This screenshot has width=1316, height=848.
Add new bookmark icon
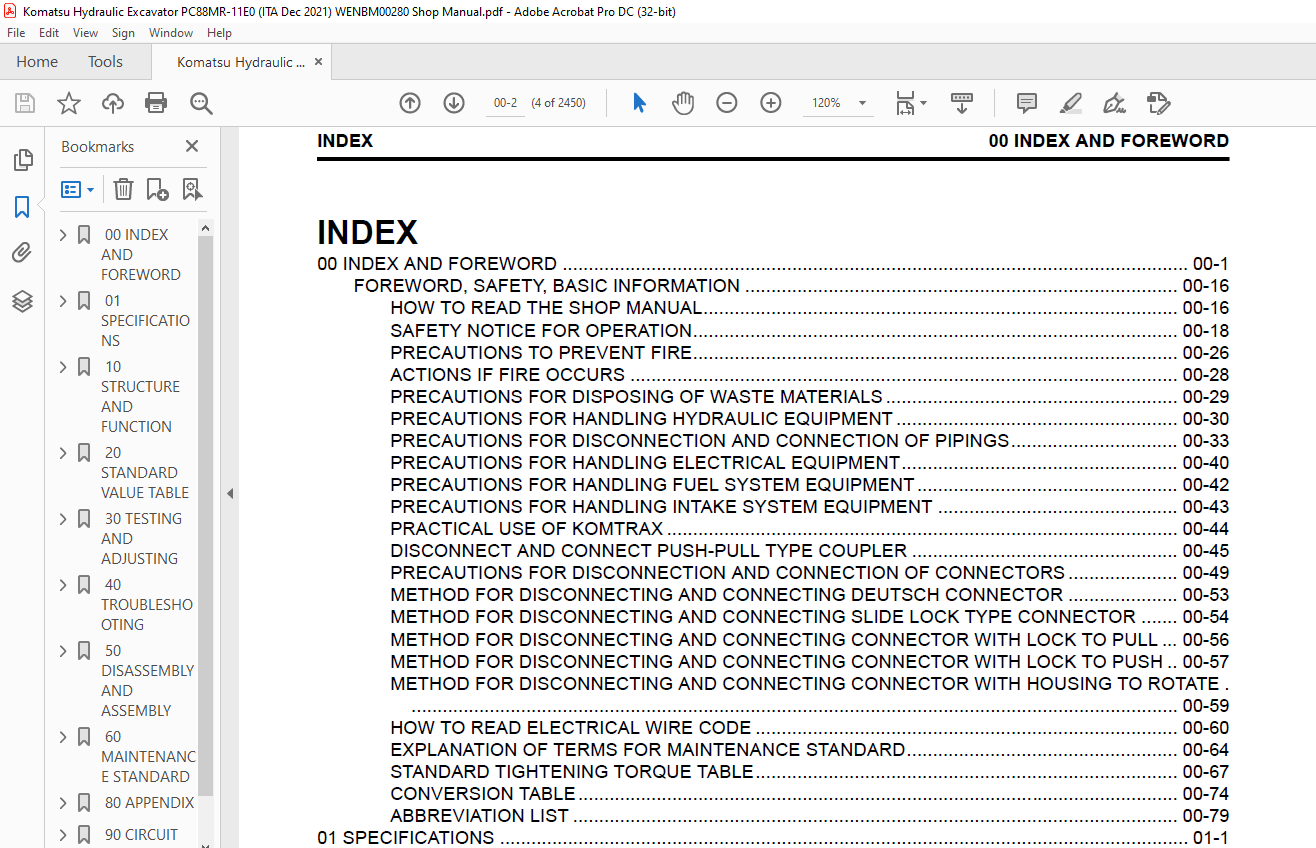point(157,189)
